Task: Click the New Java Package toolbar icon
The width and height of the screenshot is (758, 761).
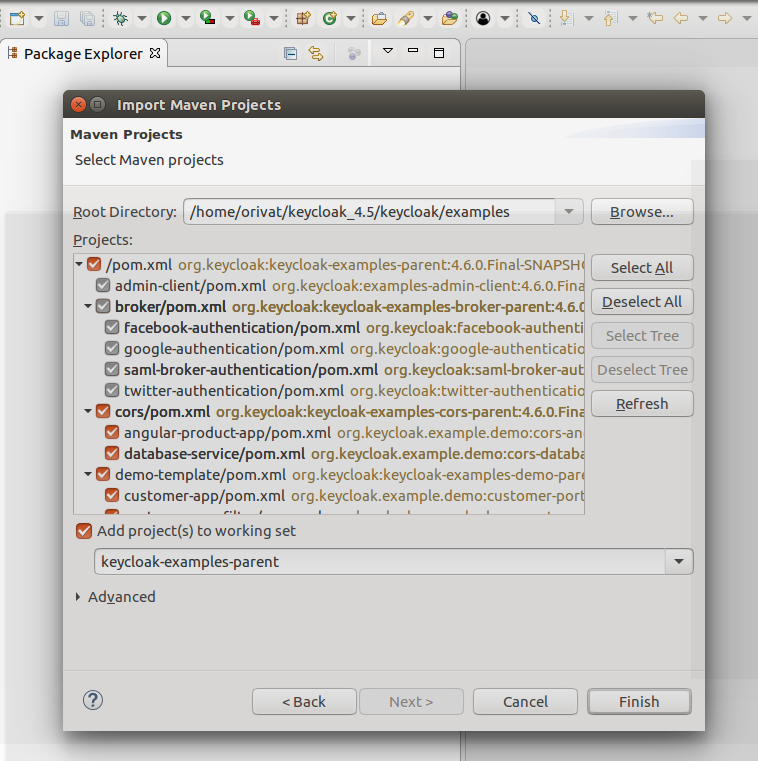Action: pyautogui.click(x=304, y=18)
